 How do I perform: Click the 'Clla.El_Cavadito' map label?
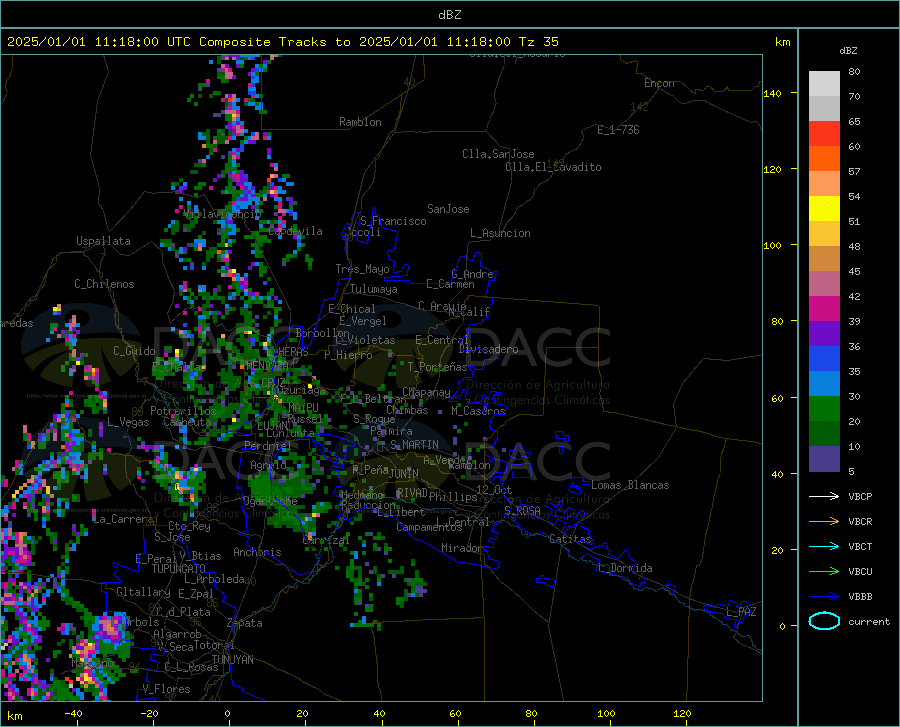pos(553,167)
